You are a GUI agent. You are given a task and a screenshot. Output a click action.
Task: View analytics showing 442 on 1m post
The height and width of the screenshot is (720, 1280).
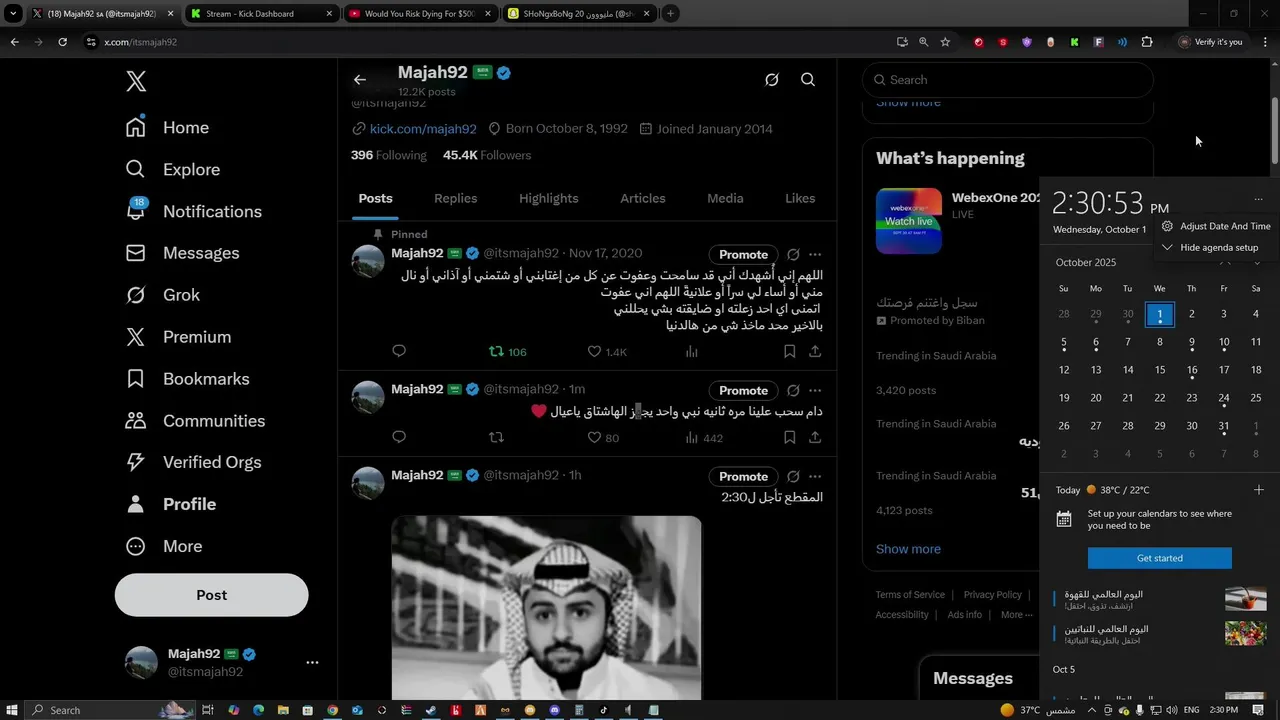pos(703,437)
